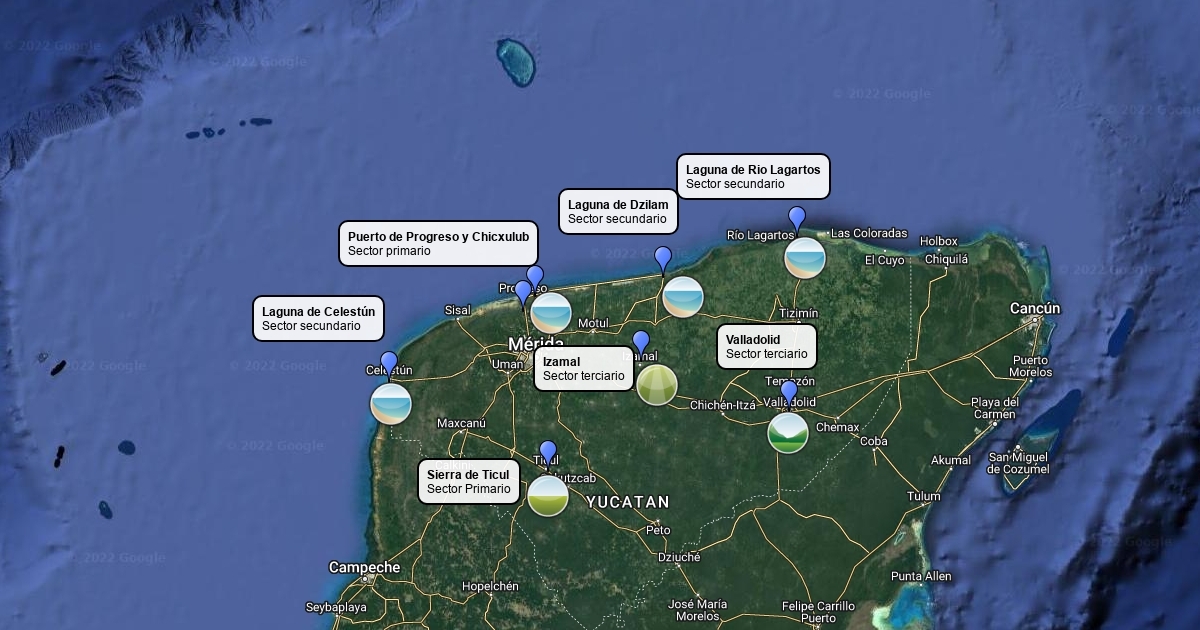Select the Laguna de Dzilam beach photo icon
Viewport: 1200px width, 630px height.
(683, 297)
